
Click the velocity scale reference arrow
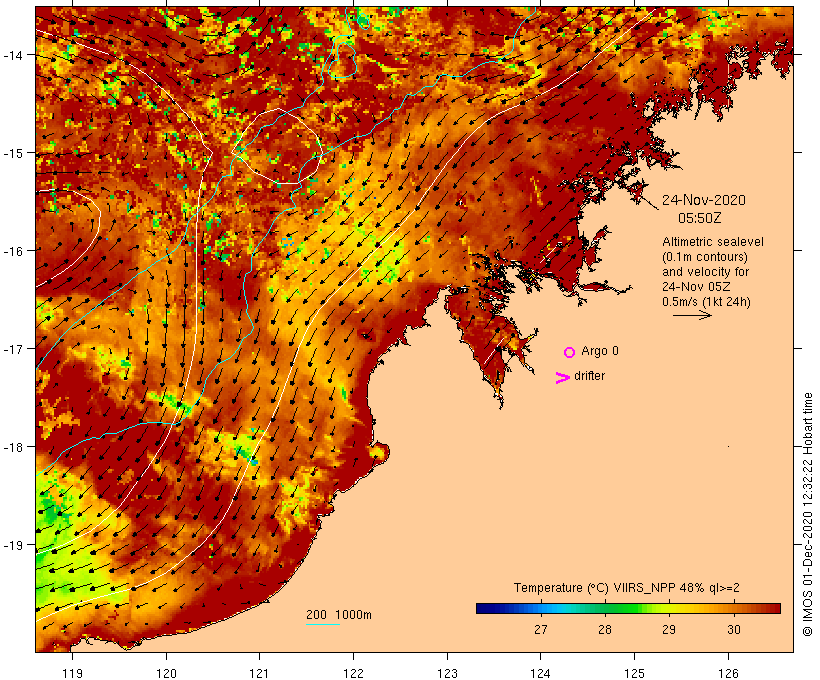pos(692,315)
